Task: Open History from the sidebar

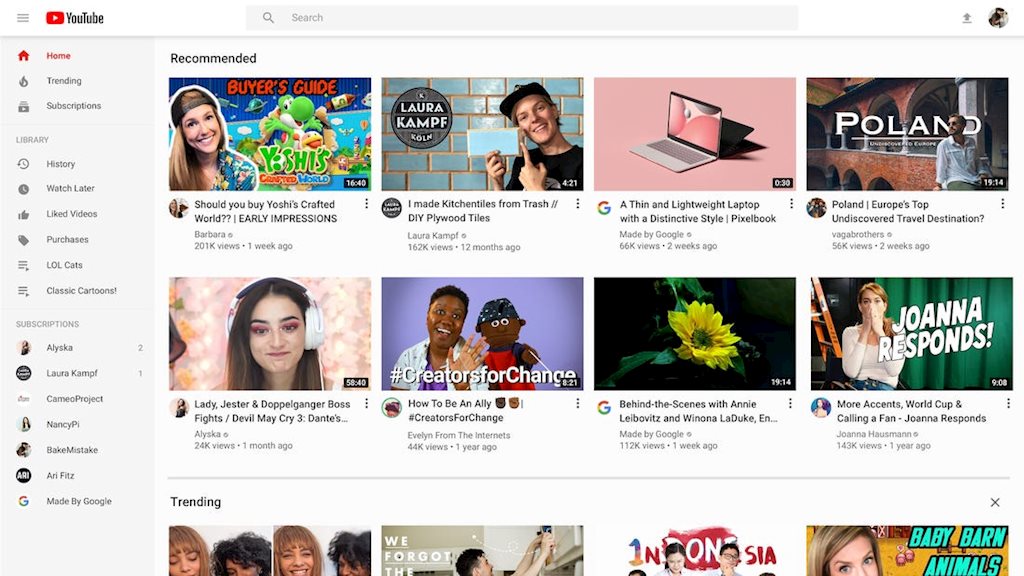Action: pyautogui.click(x=60, y=164)
